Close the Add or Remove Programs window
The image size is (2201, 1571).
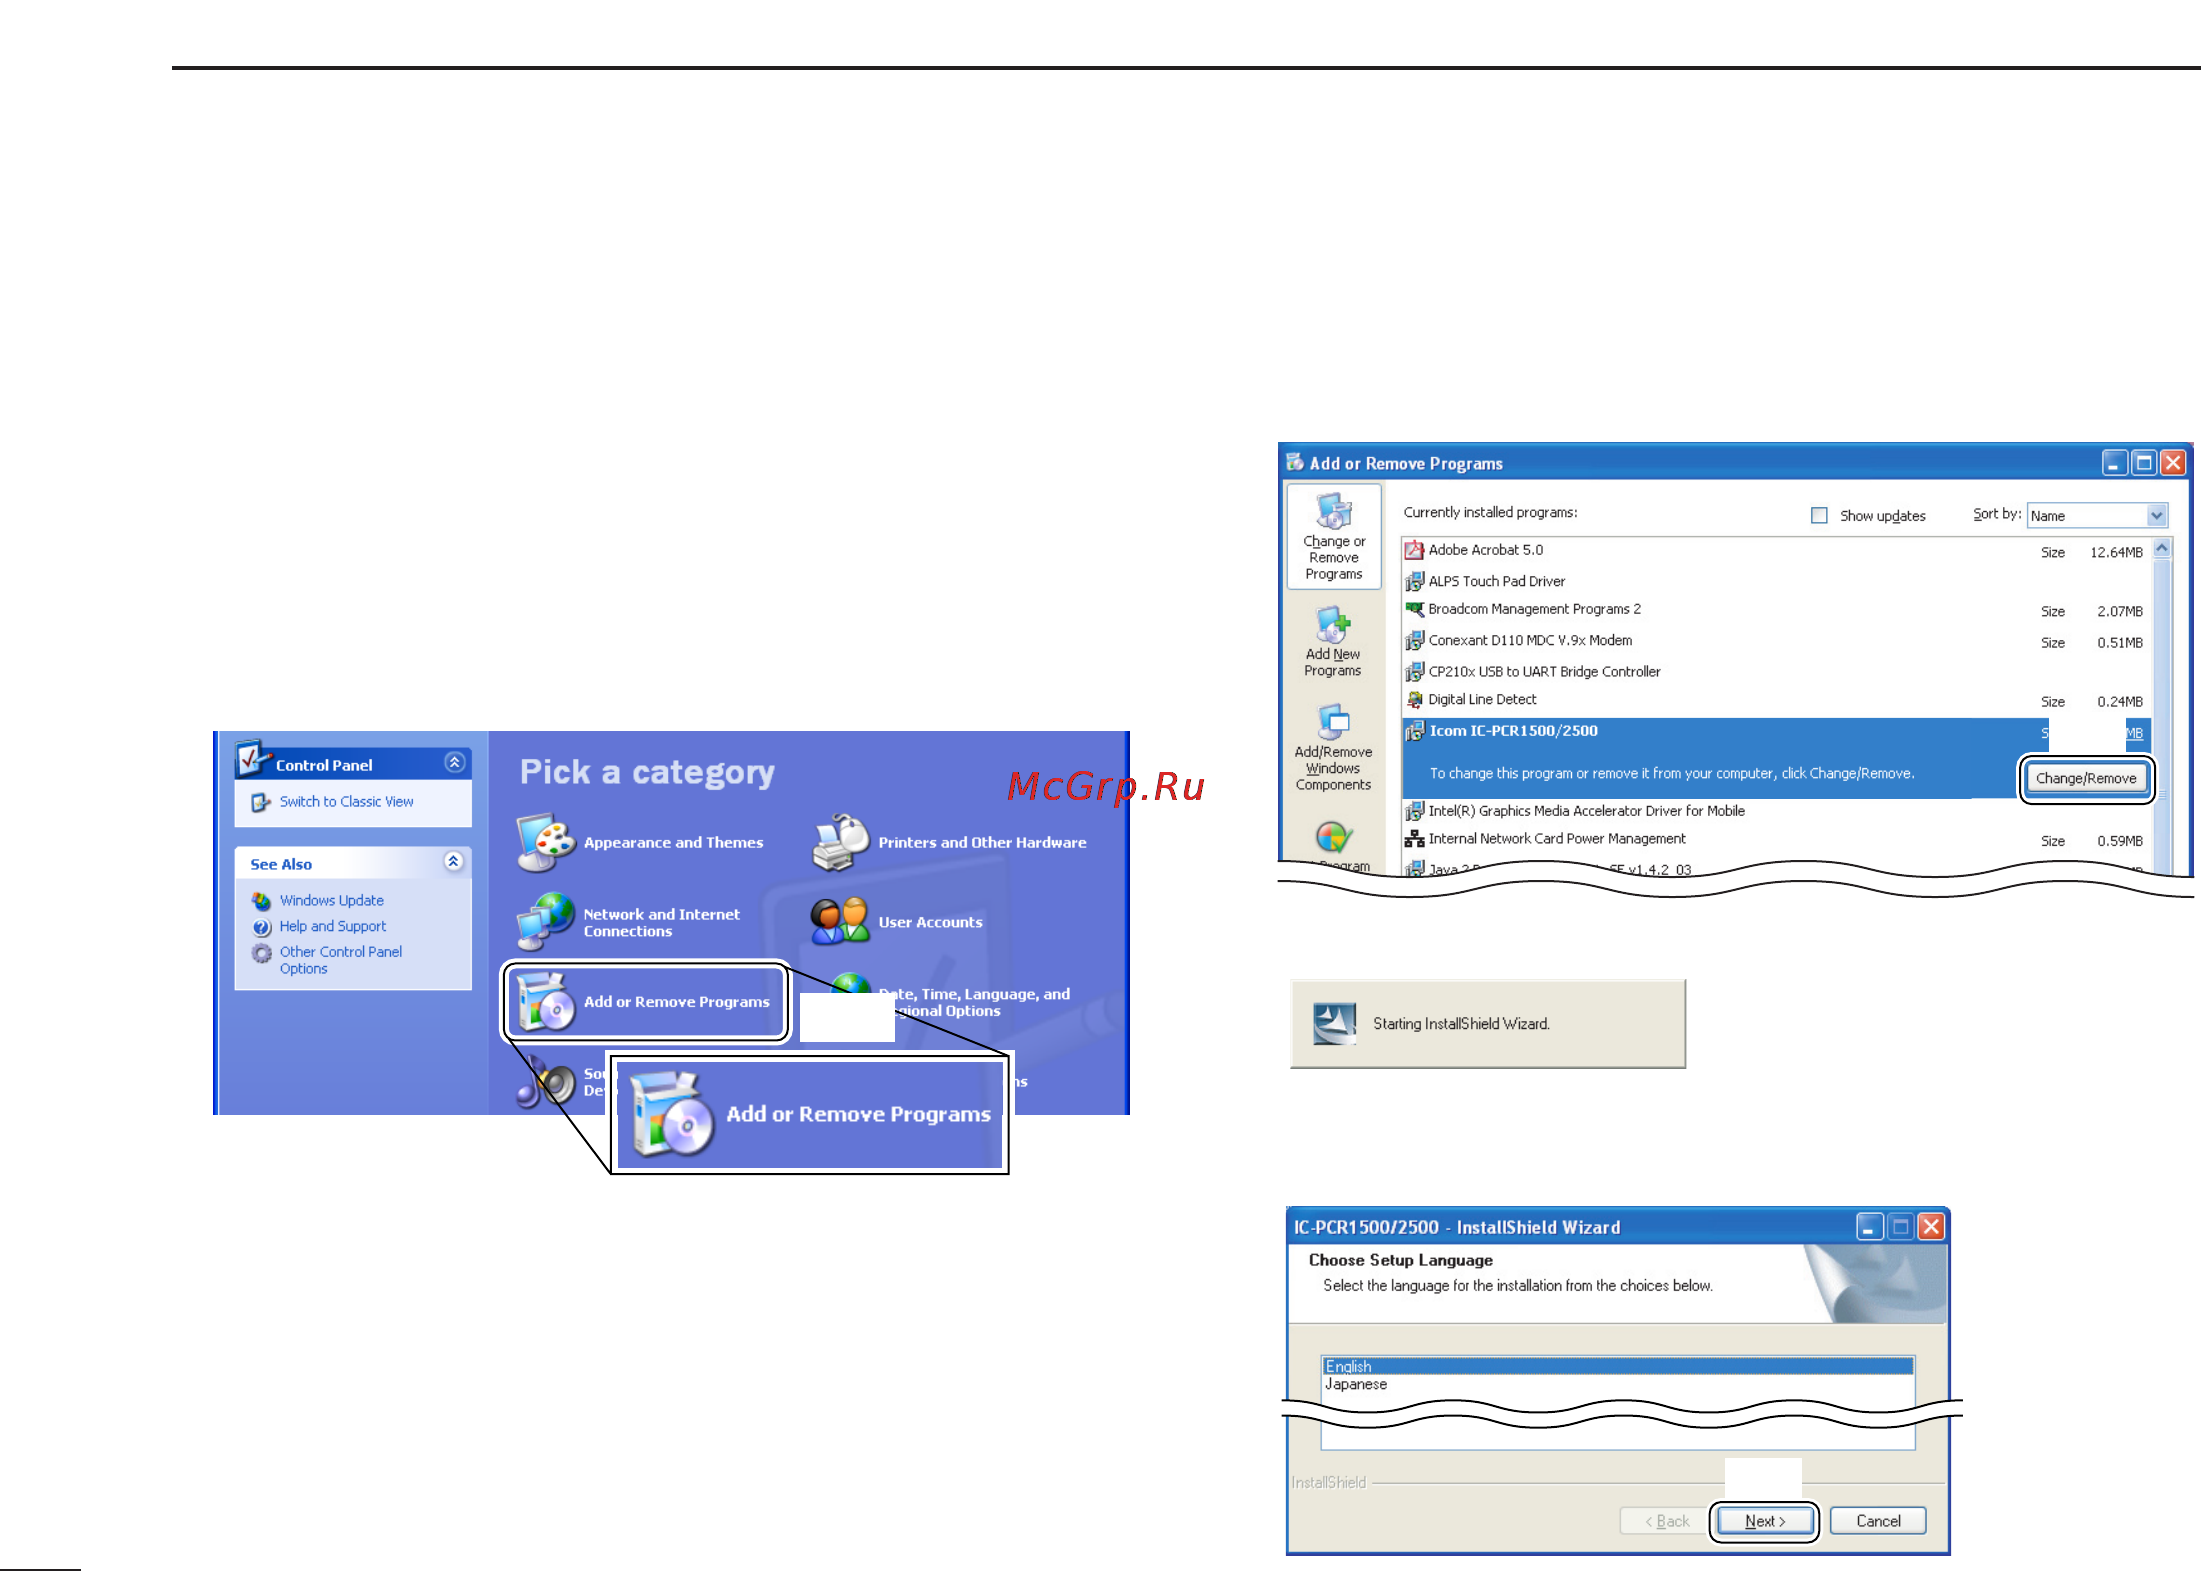2172,463
